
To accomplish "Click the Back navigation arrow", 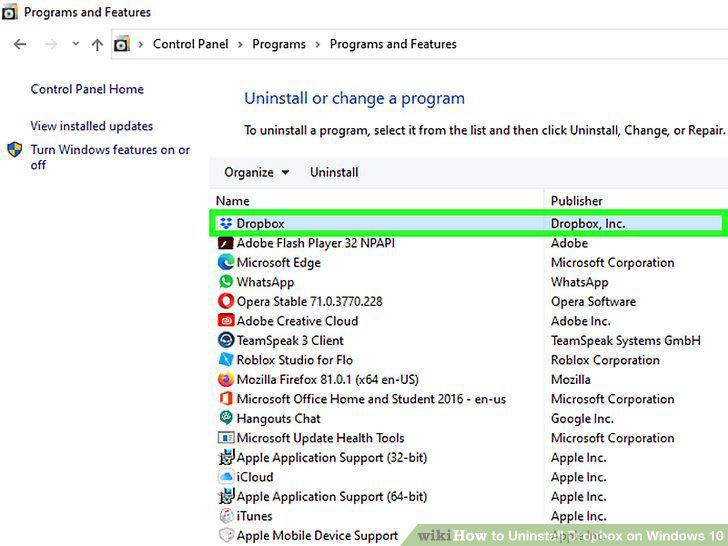I will [20, 45].
